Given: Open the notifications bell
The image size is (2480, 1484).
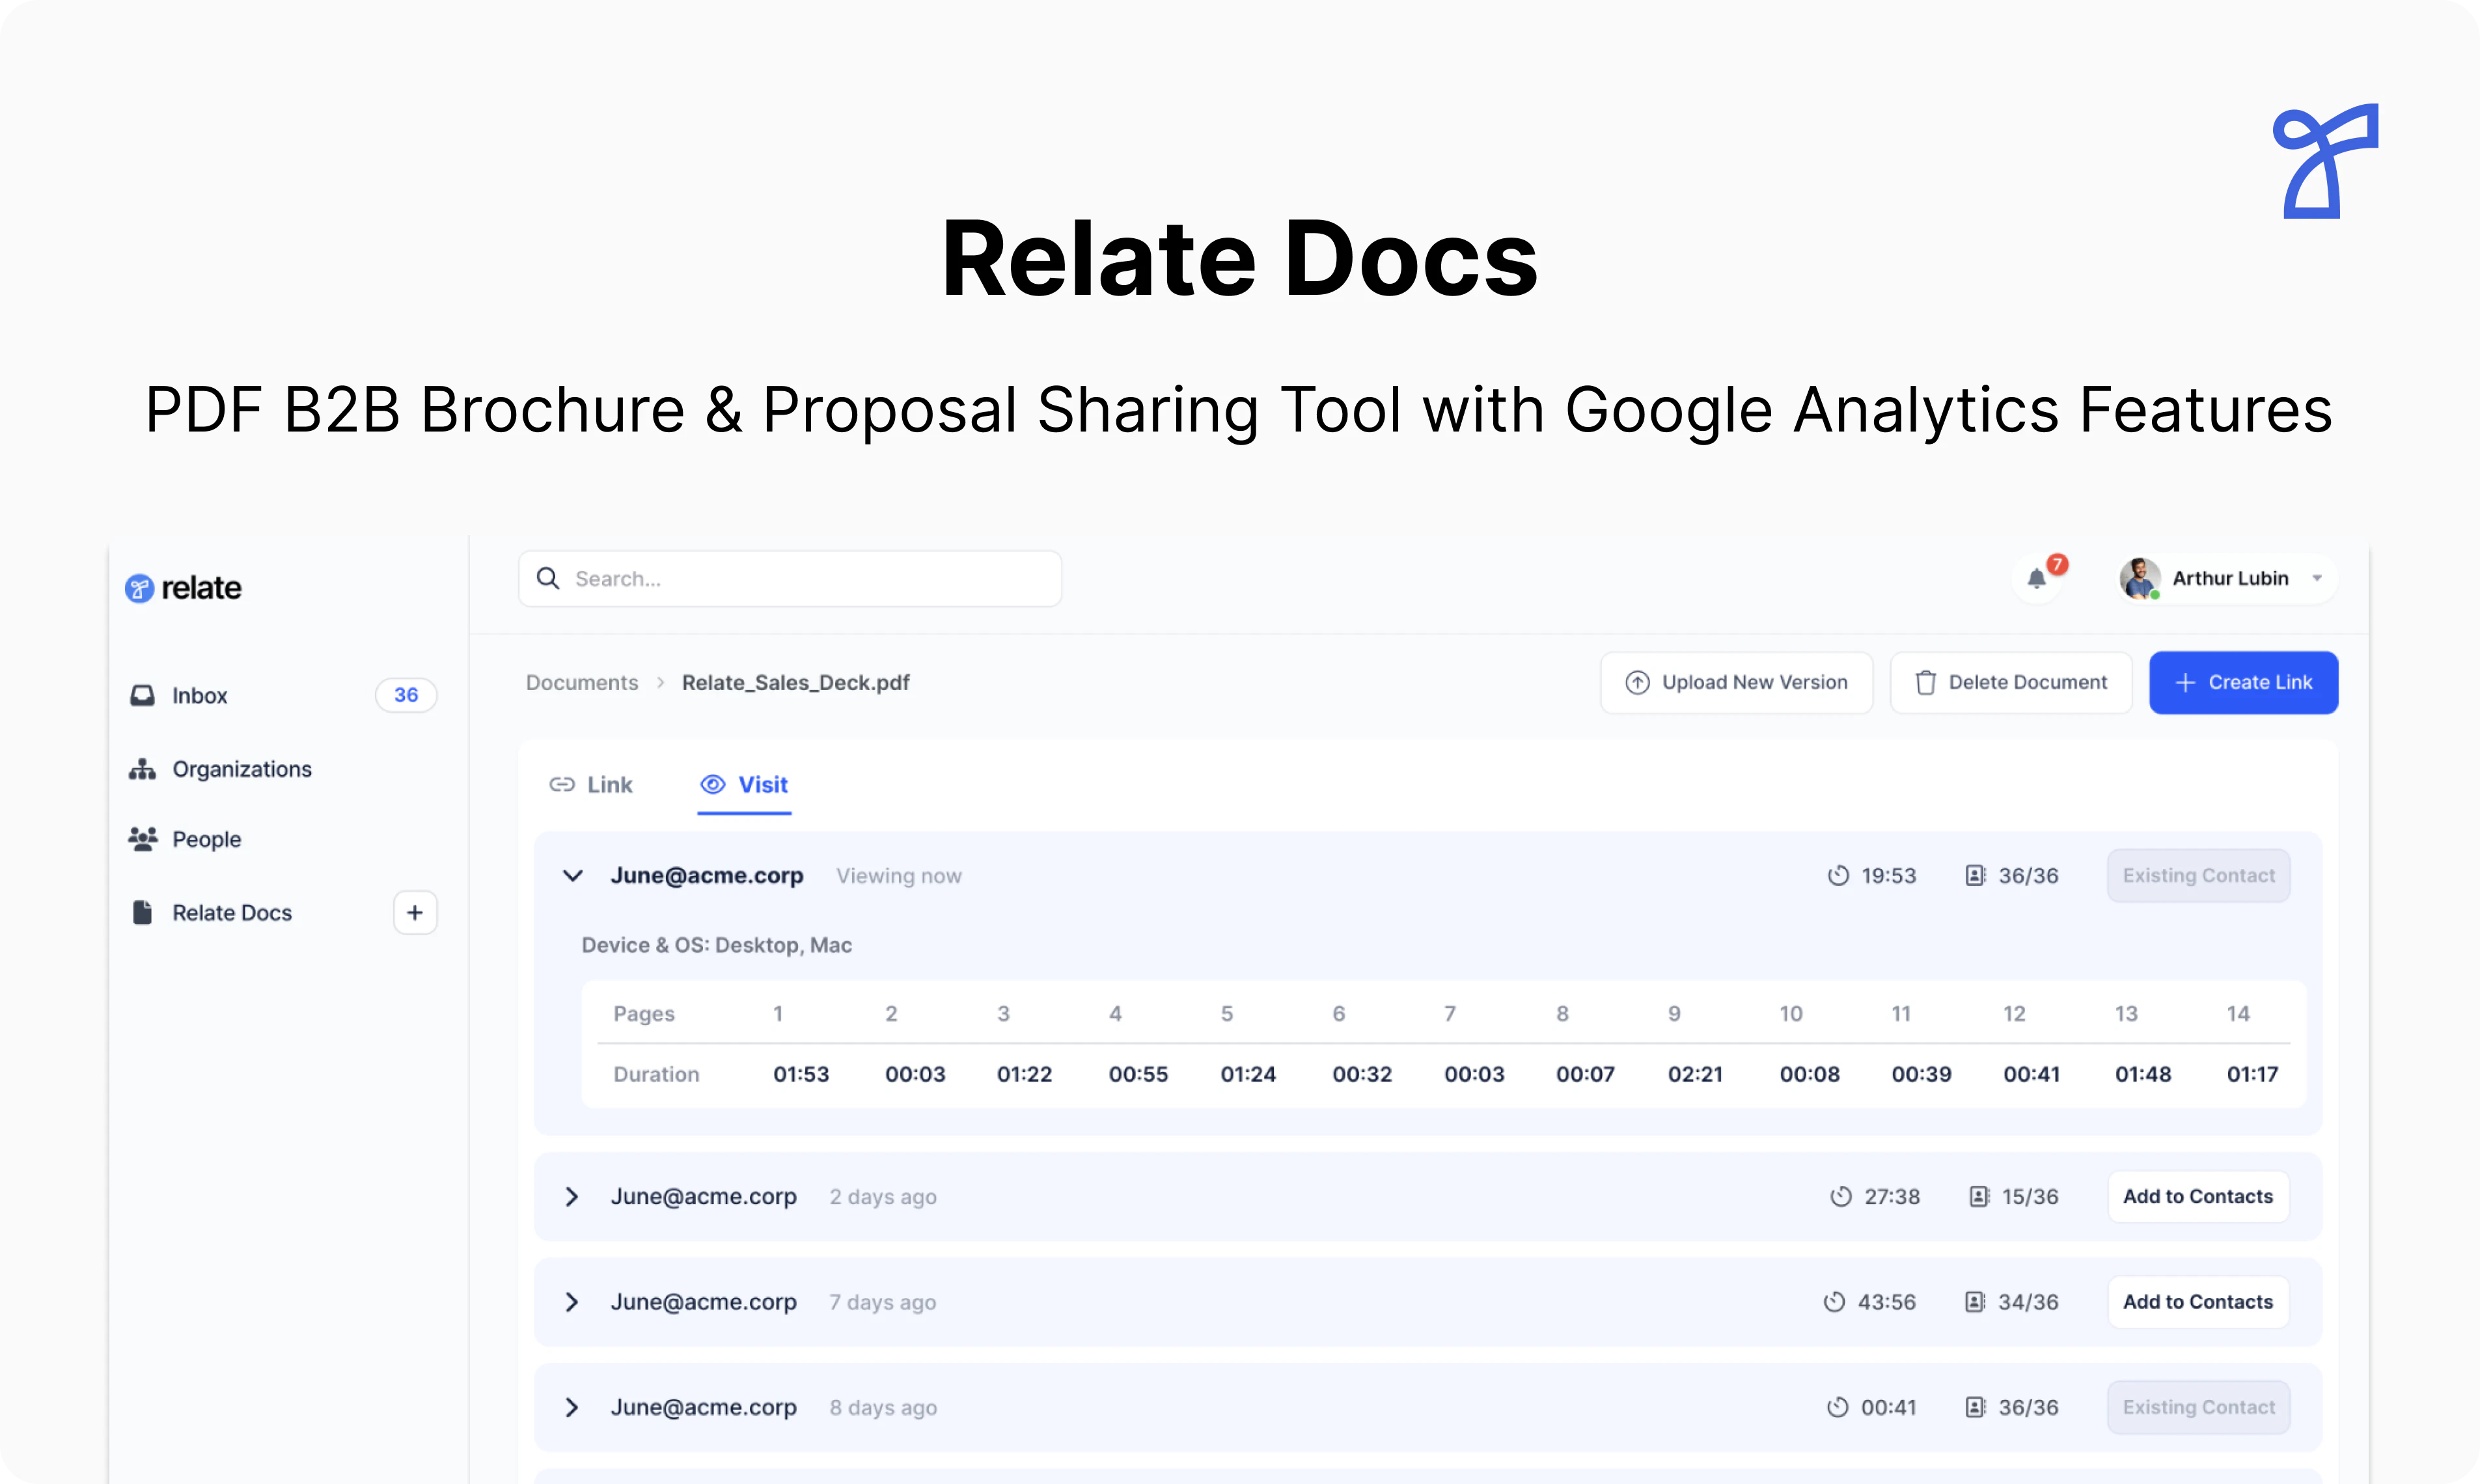Looking at the screenshot, I should click(2036, 578).
